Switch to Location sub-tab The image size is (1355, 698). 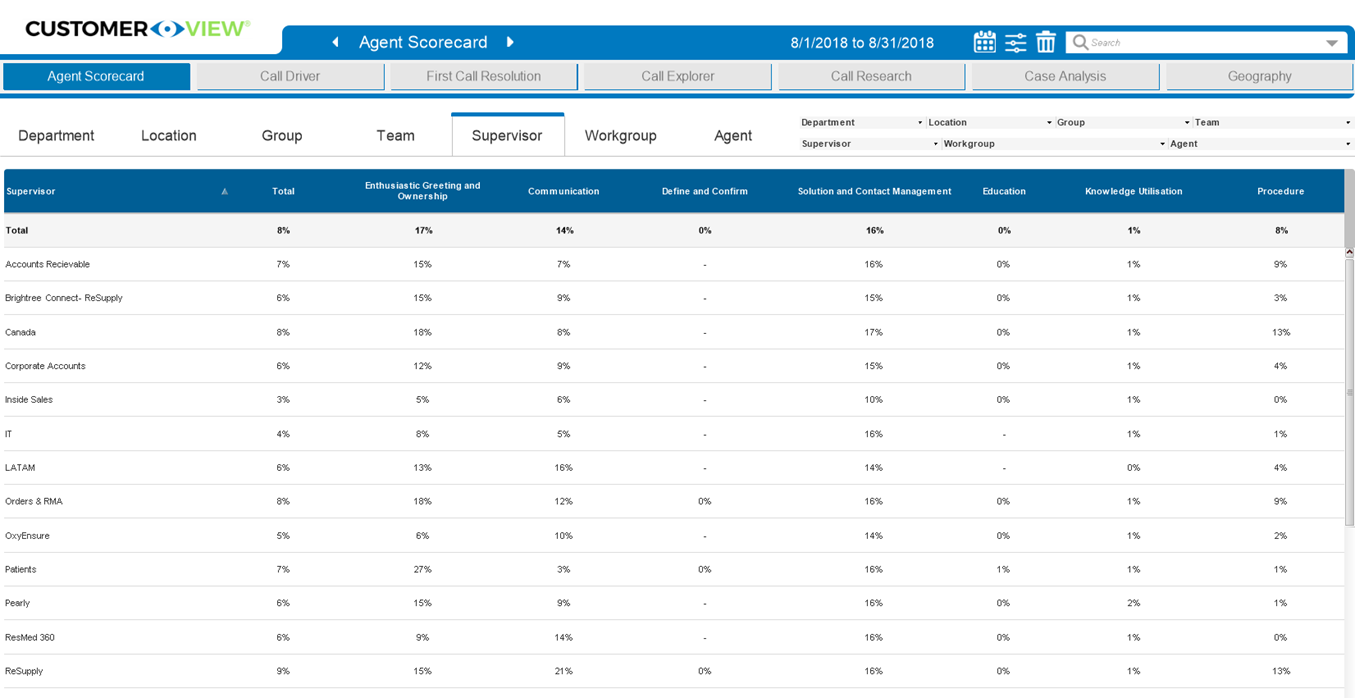tap(169, 136)
